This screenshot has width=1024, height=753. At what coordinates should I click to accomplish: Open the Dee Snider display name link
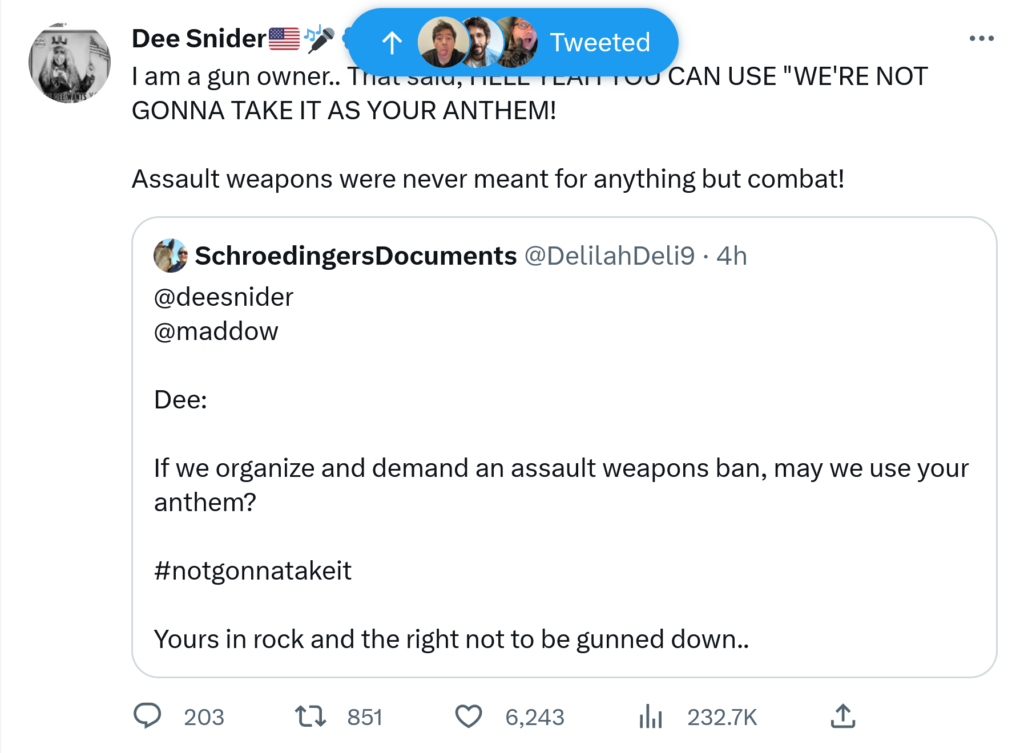click(198, 39)
